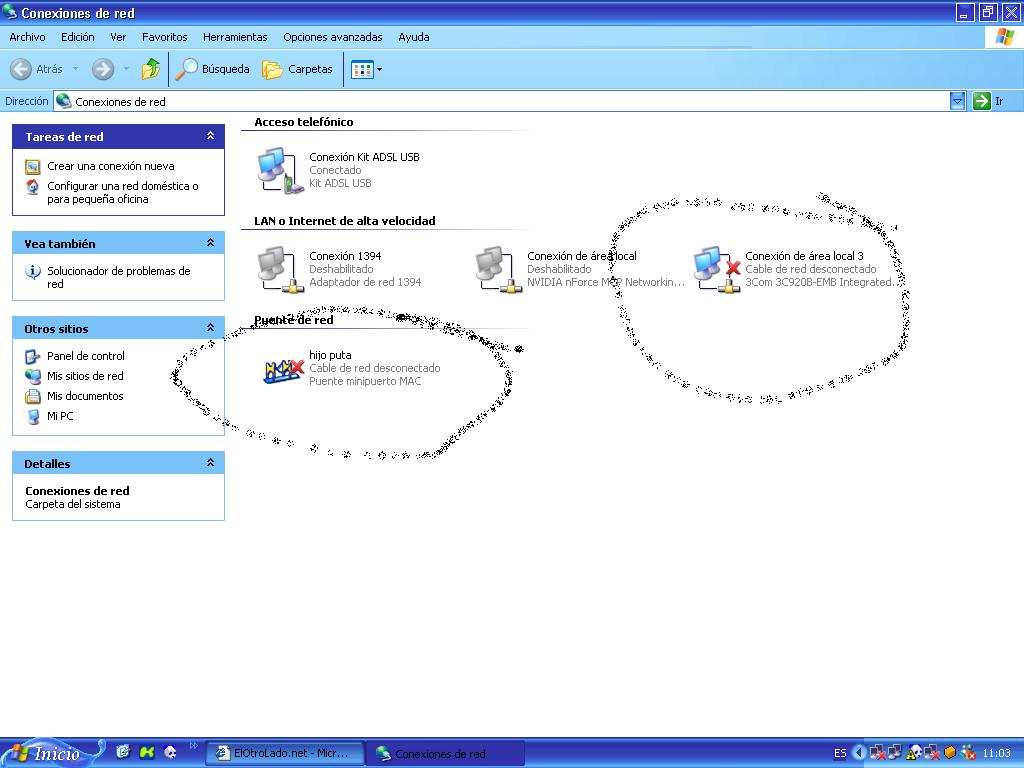
Task: Click Crear una conexión nueva link
Action: pos(110,166)
